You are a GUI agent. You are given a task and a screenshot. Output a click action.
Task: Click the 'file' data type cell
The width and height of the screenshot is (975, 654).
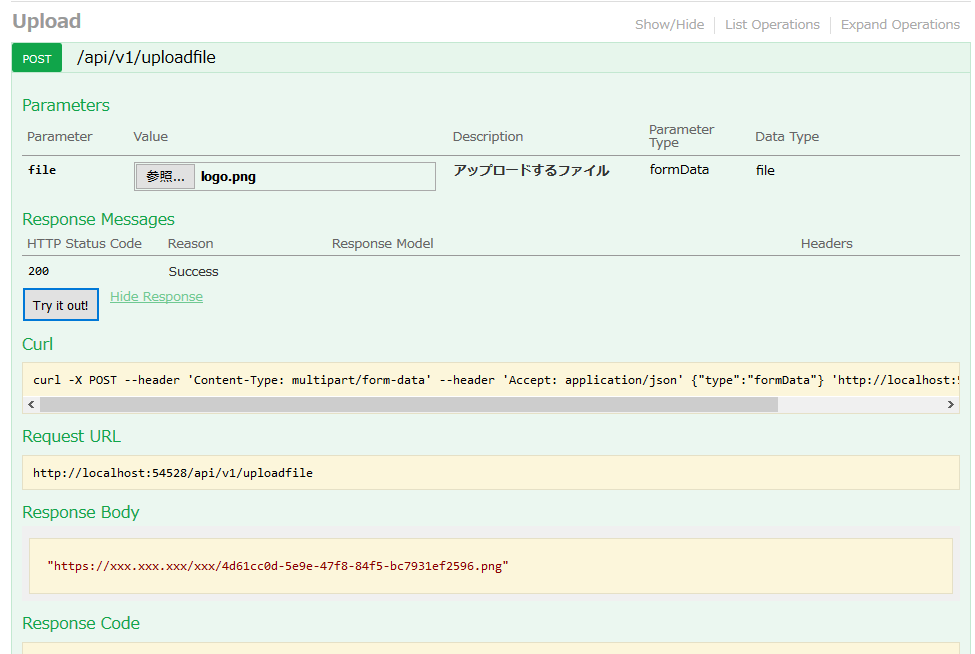[x=765, y=170]
